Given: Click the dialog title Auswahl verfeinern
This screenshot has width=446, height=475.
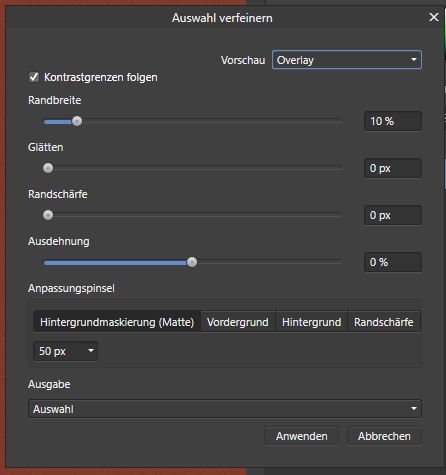Looking at the screenshot, I should click(x=222, y=18).
